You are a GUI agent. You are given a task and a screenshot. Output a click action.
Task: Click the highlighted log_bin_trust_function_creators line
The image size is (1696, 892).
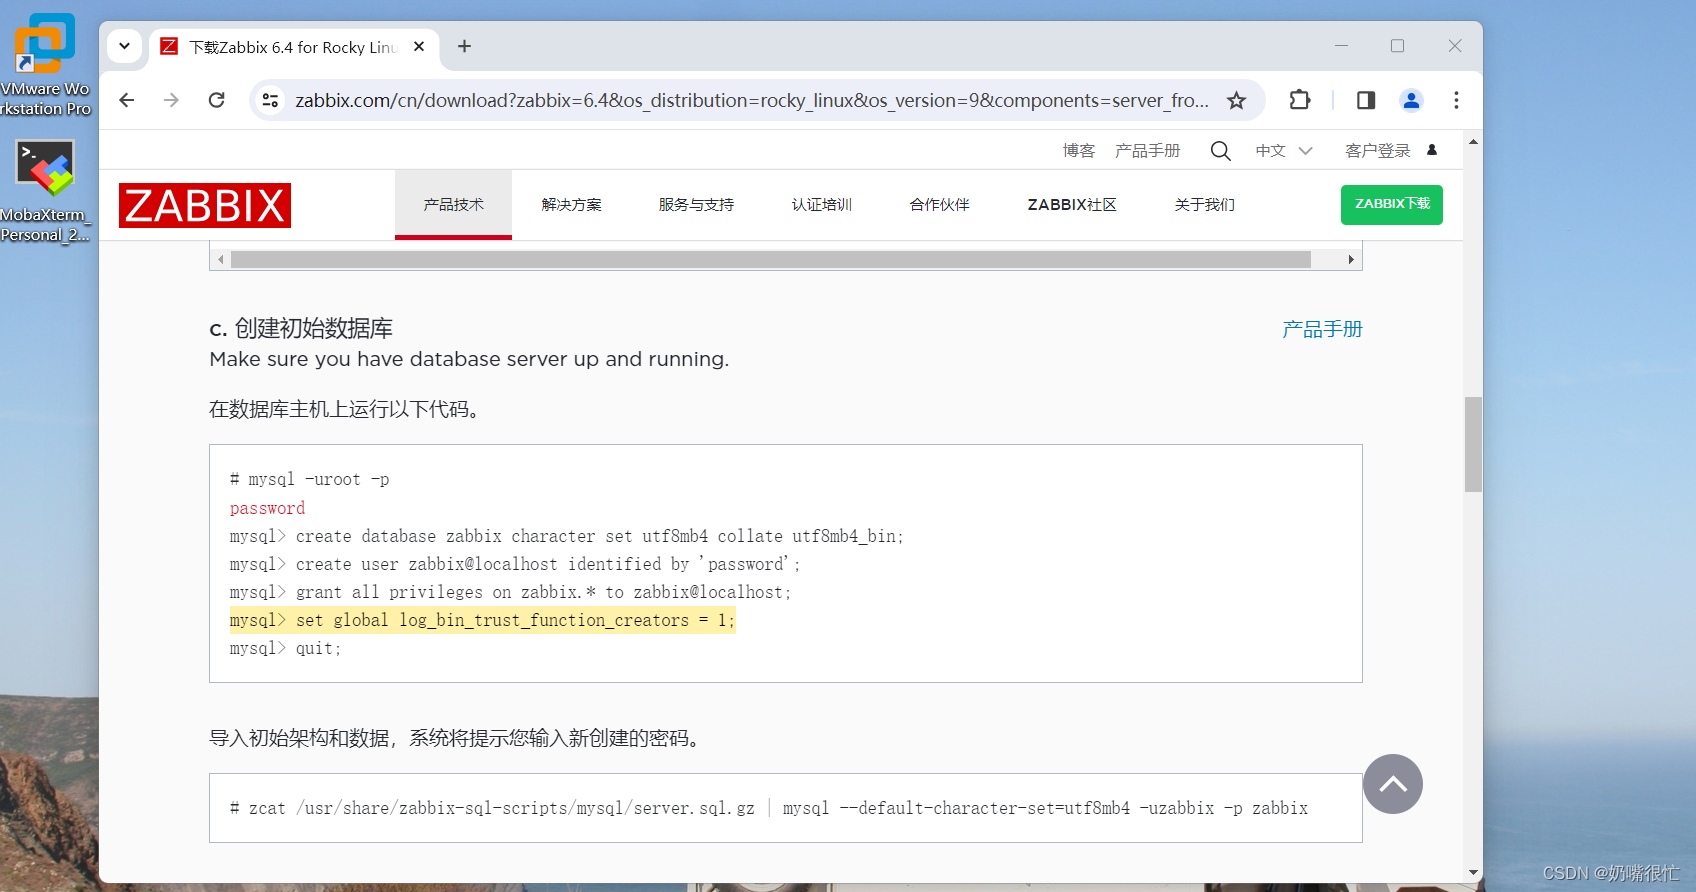(x=482, y=620)
